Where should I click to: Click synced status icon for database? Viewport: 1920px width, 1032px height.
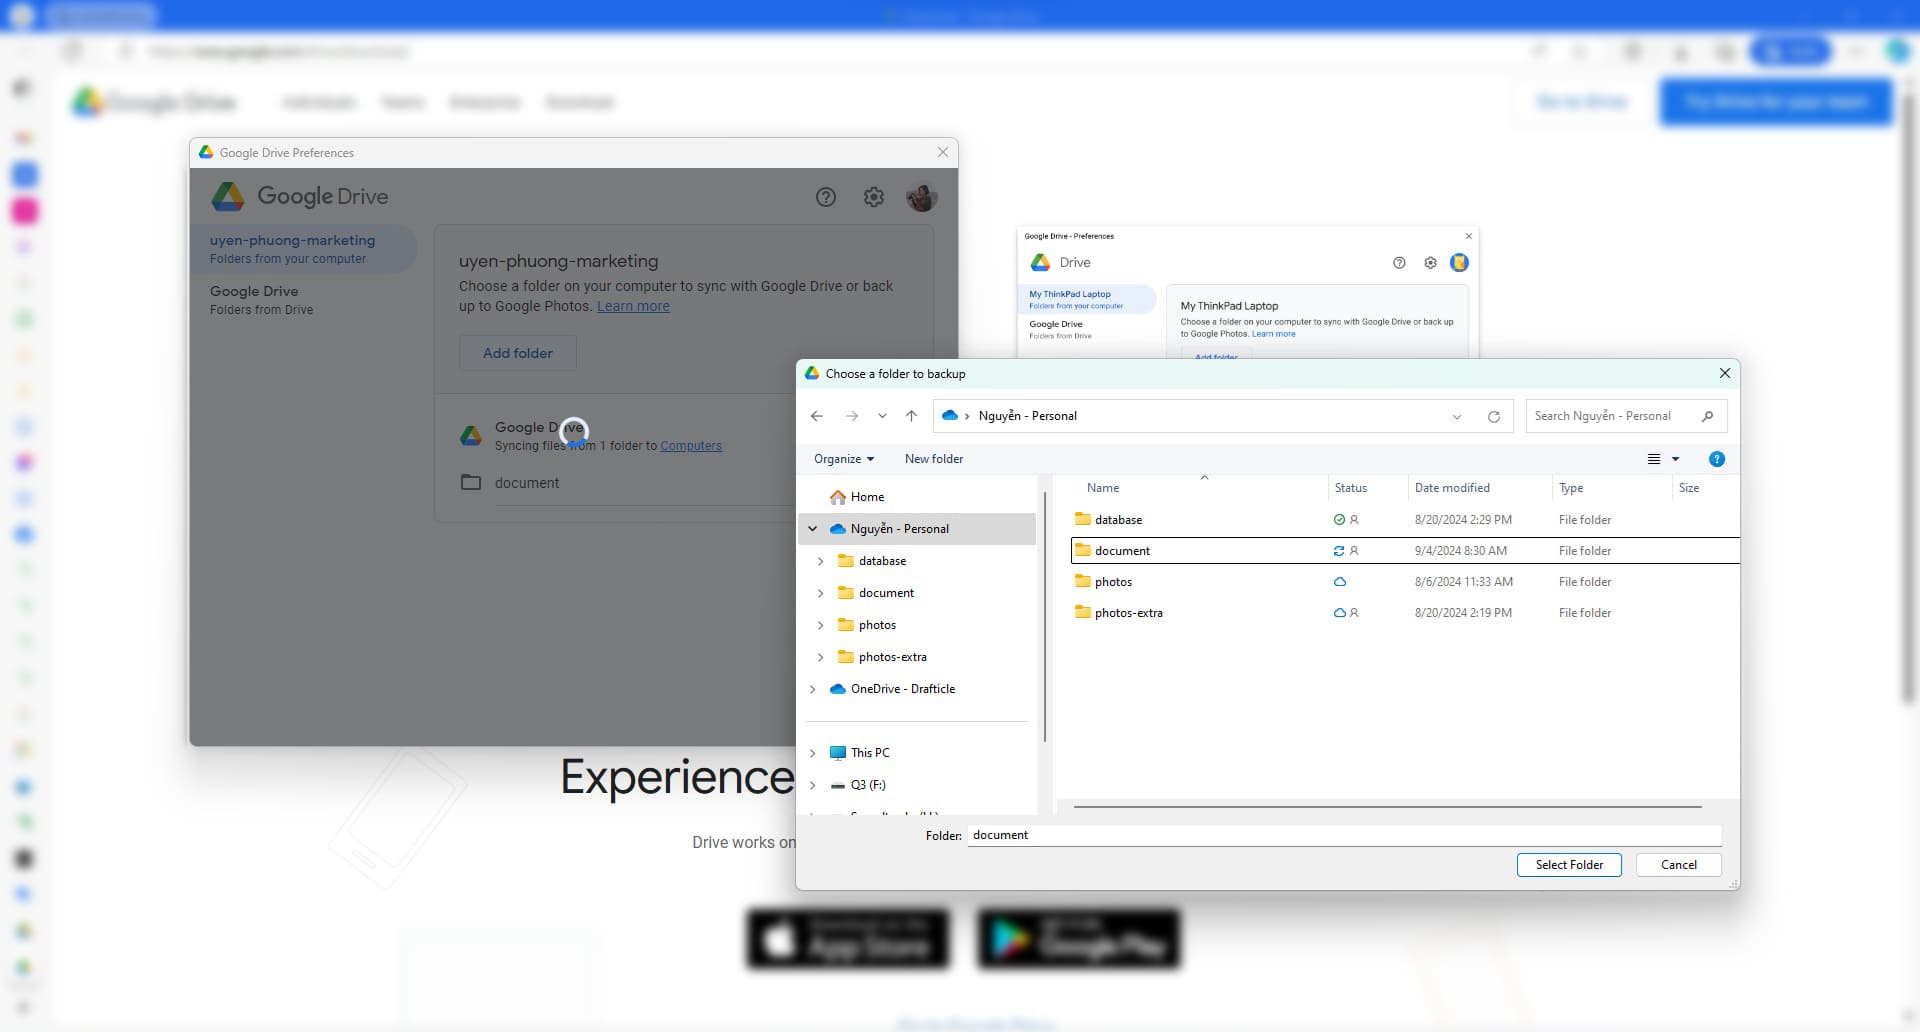1340,520
